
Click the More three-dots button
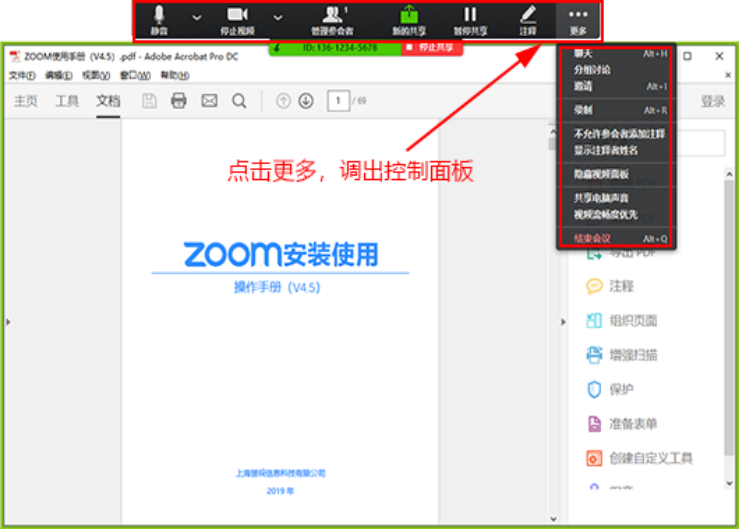578,20
